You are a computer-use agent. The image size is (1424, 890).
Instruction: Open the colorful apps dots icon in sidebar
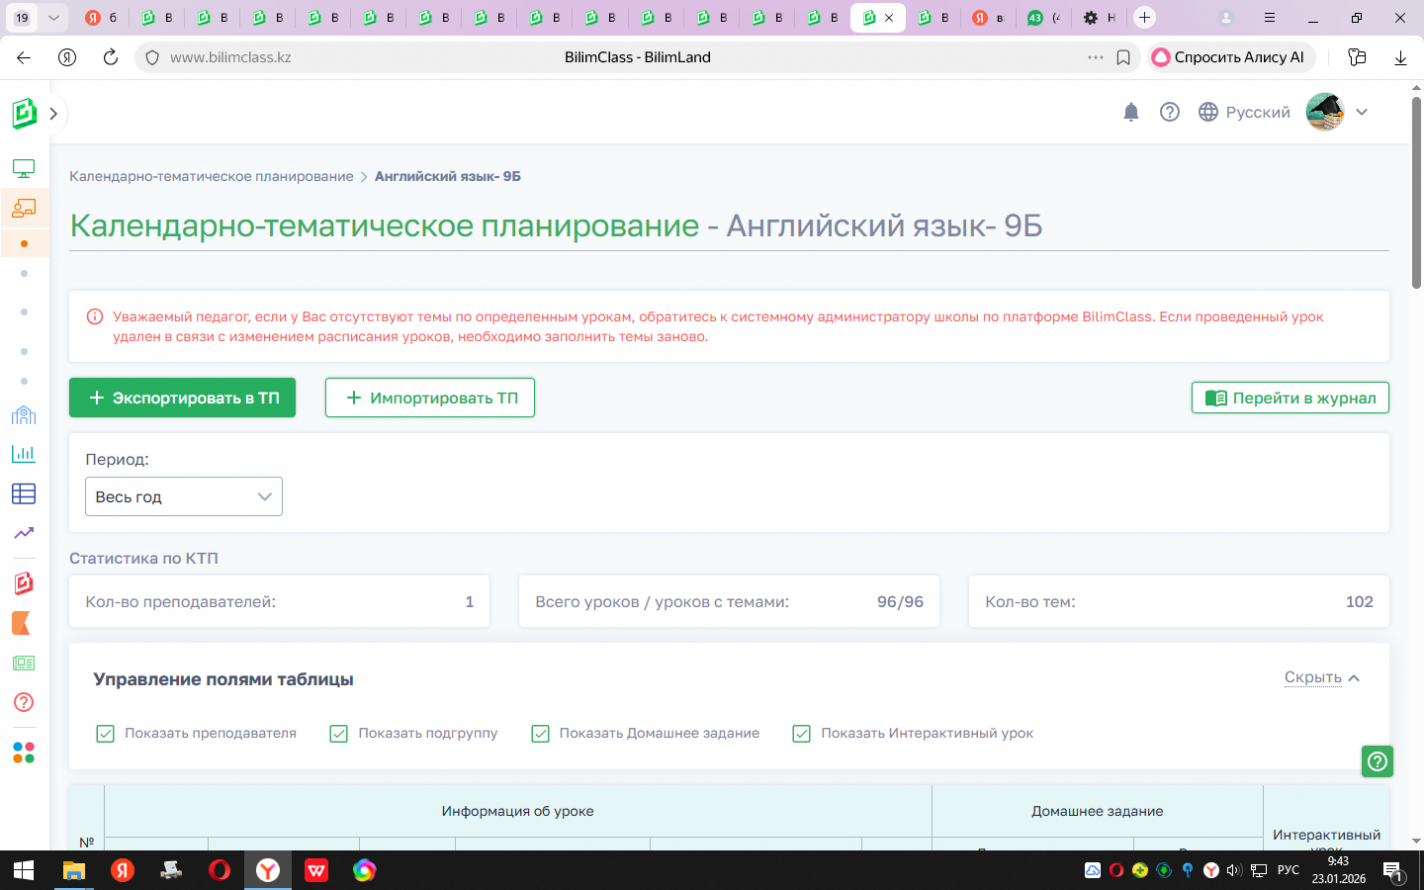tap(24, 753)
